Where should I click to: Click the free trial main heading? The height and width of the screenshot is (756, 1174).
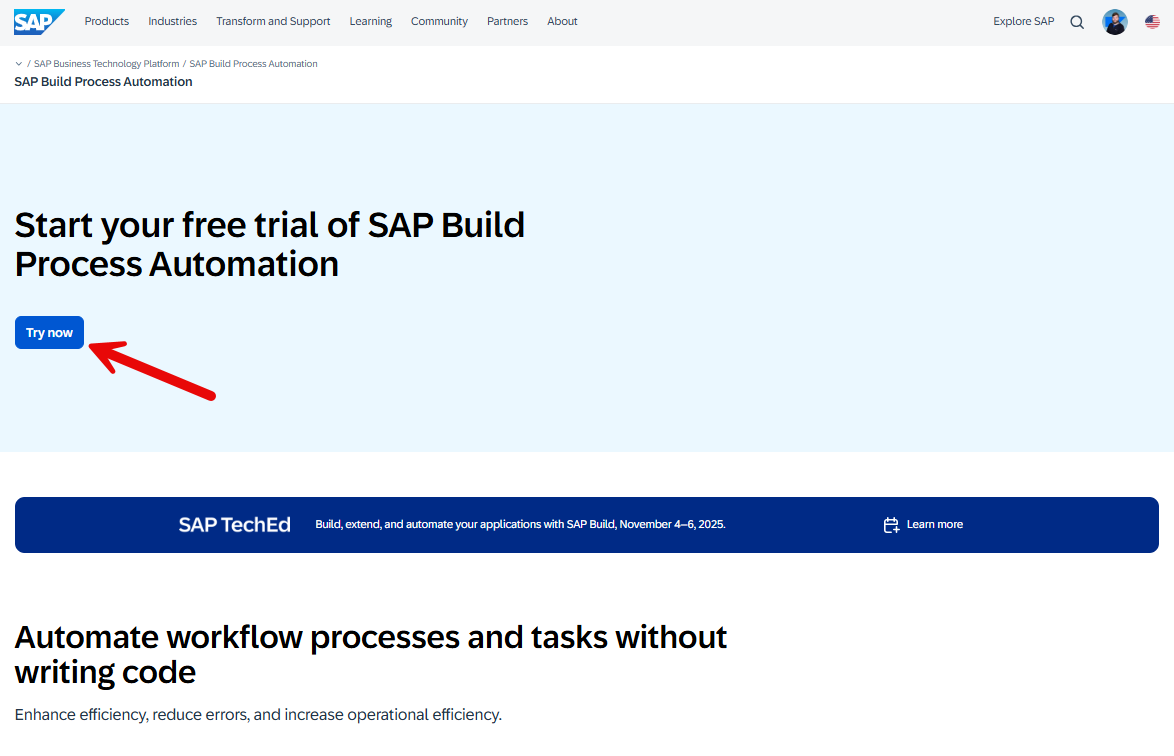(270, 245)
